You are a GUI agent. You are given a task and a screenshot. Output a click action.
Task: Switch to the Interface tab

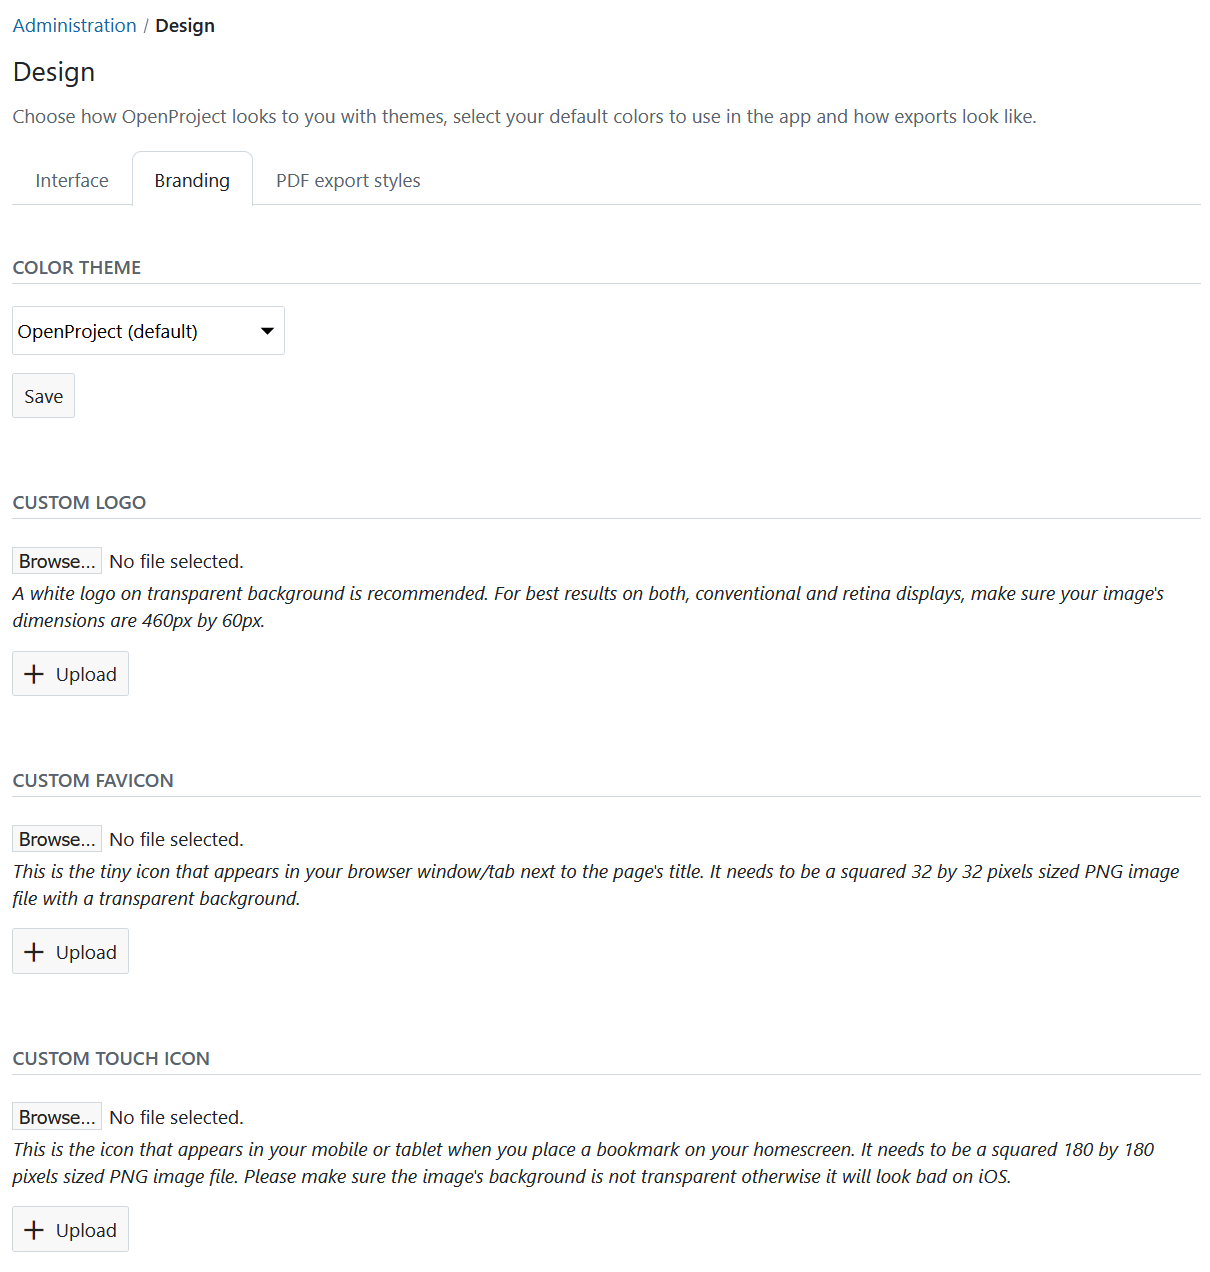pyautogui.click(x=72, y=180)
